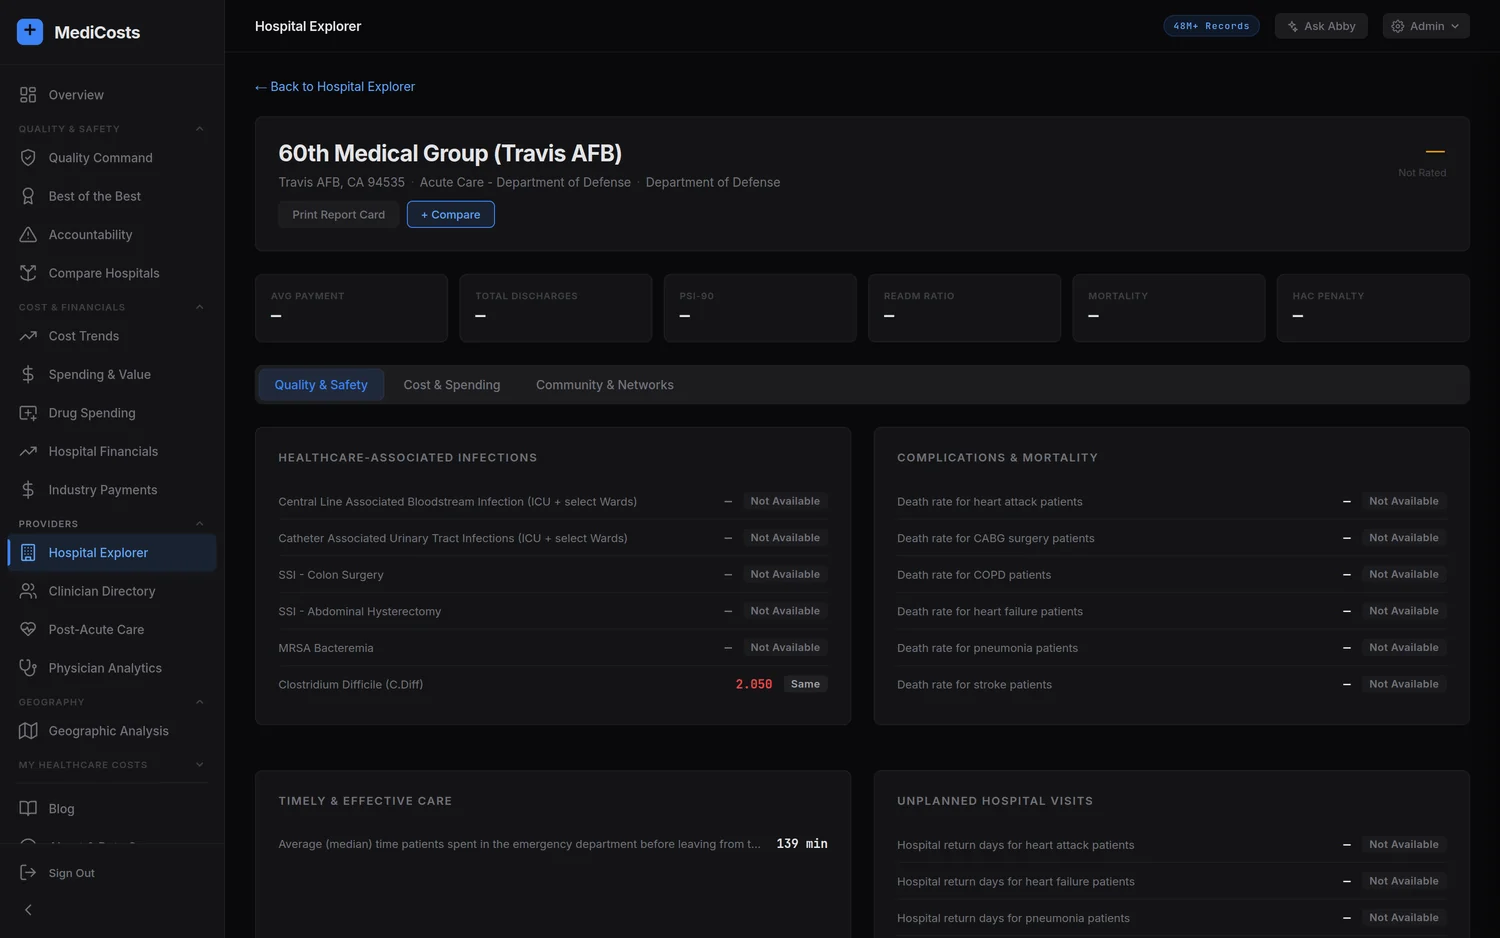Click the TOTAL DISCHARGES stat card
Viewport: 1500px width, 938px height.
tap(556, 308)
